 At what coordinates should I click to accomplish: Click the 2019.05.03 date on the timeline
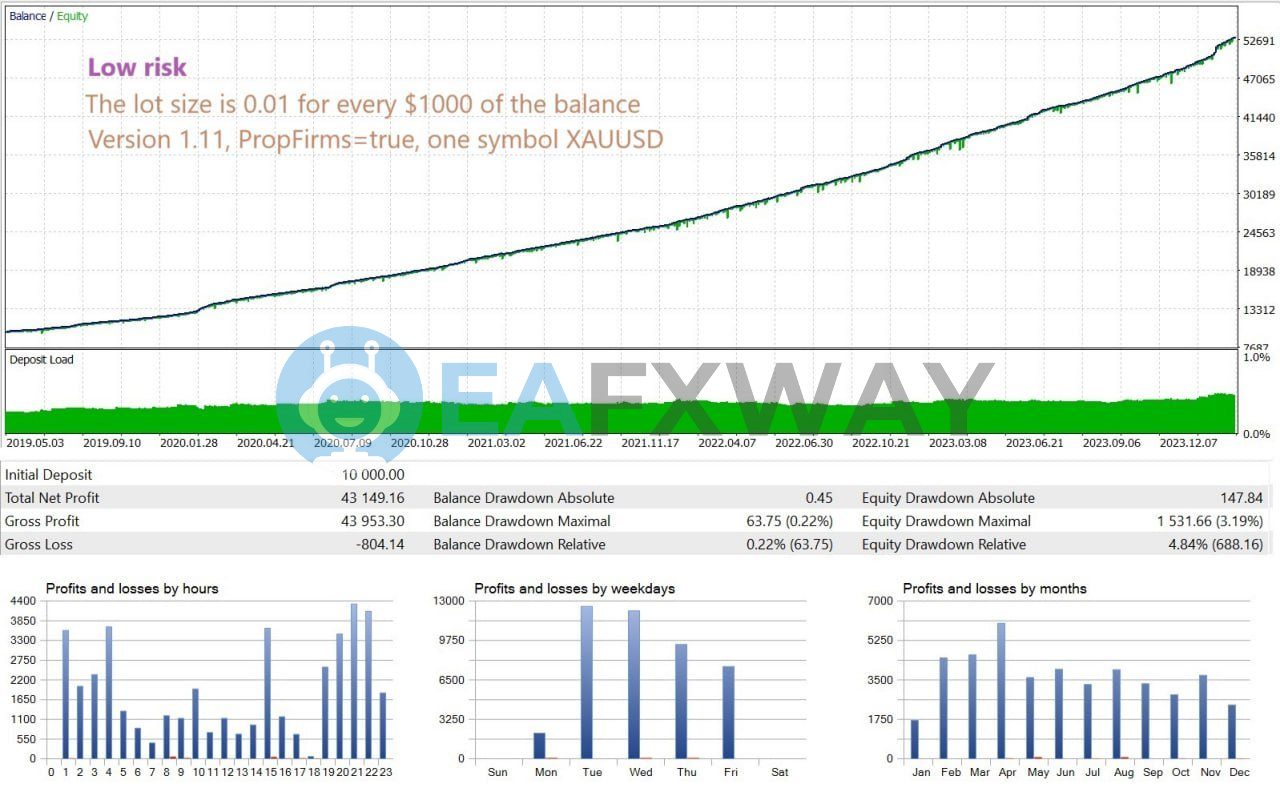(x=35, y=442)
